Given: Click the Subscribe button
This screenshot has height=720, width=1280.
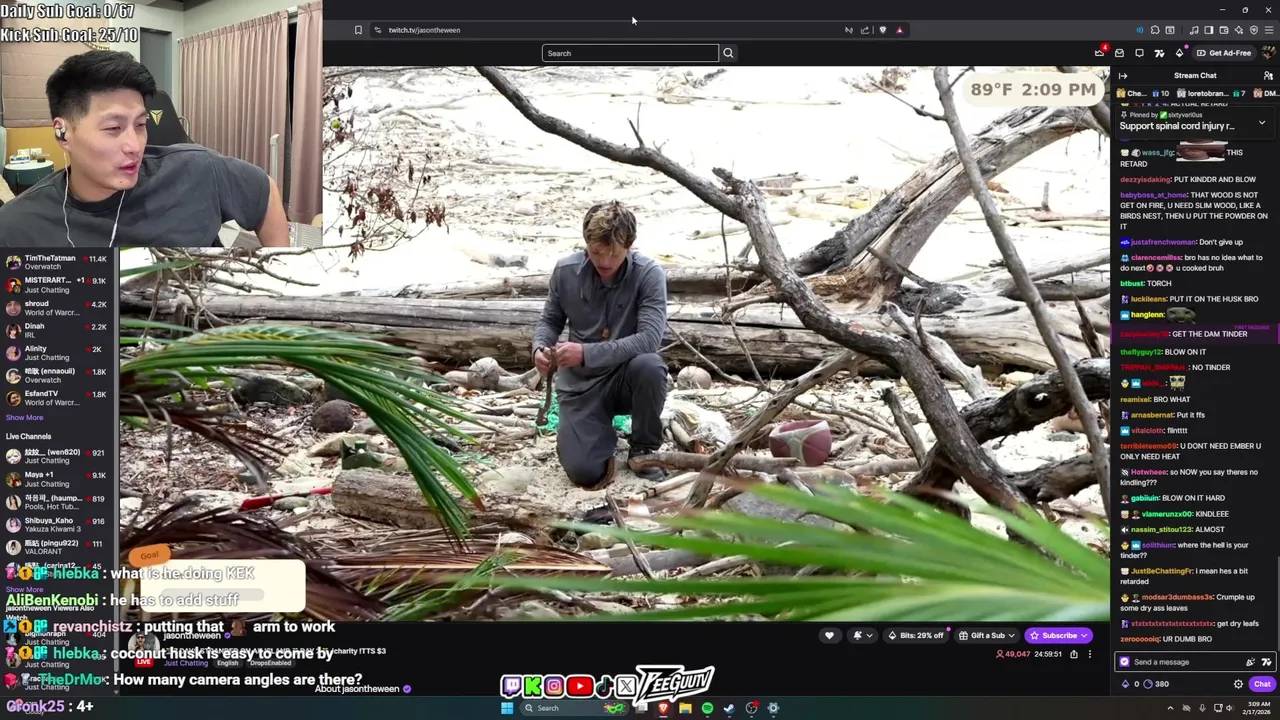Looking at the screenshot, I should [1058, 635].
